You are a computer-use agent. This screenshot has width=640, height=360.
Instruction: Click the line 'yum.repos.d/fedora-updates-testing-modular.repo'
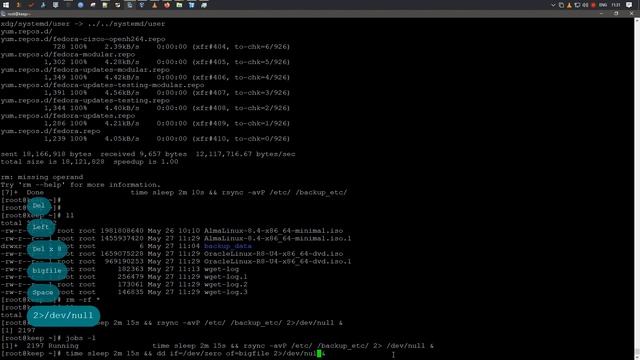pyautogui.click(x=102, y=85)
